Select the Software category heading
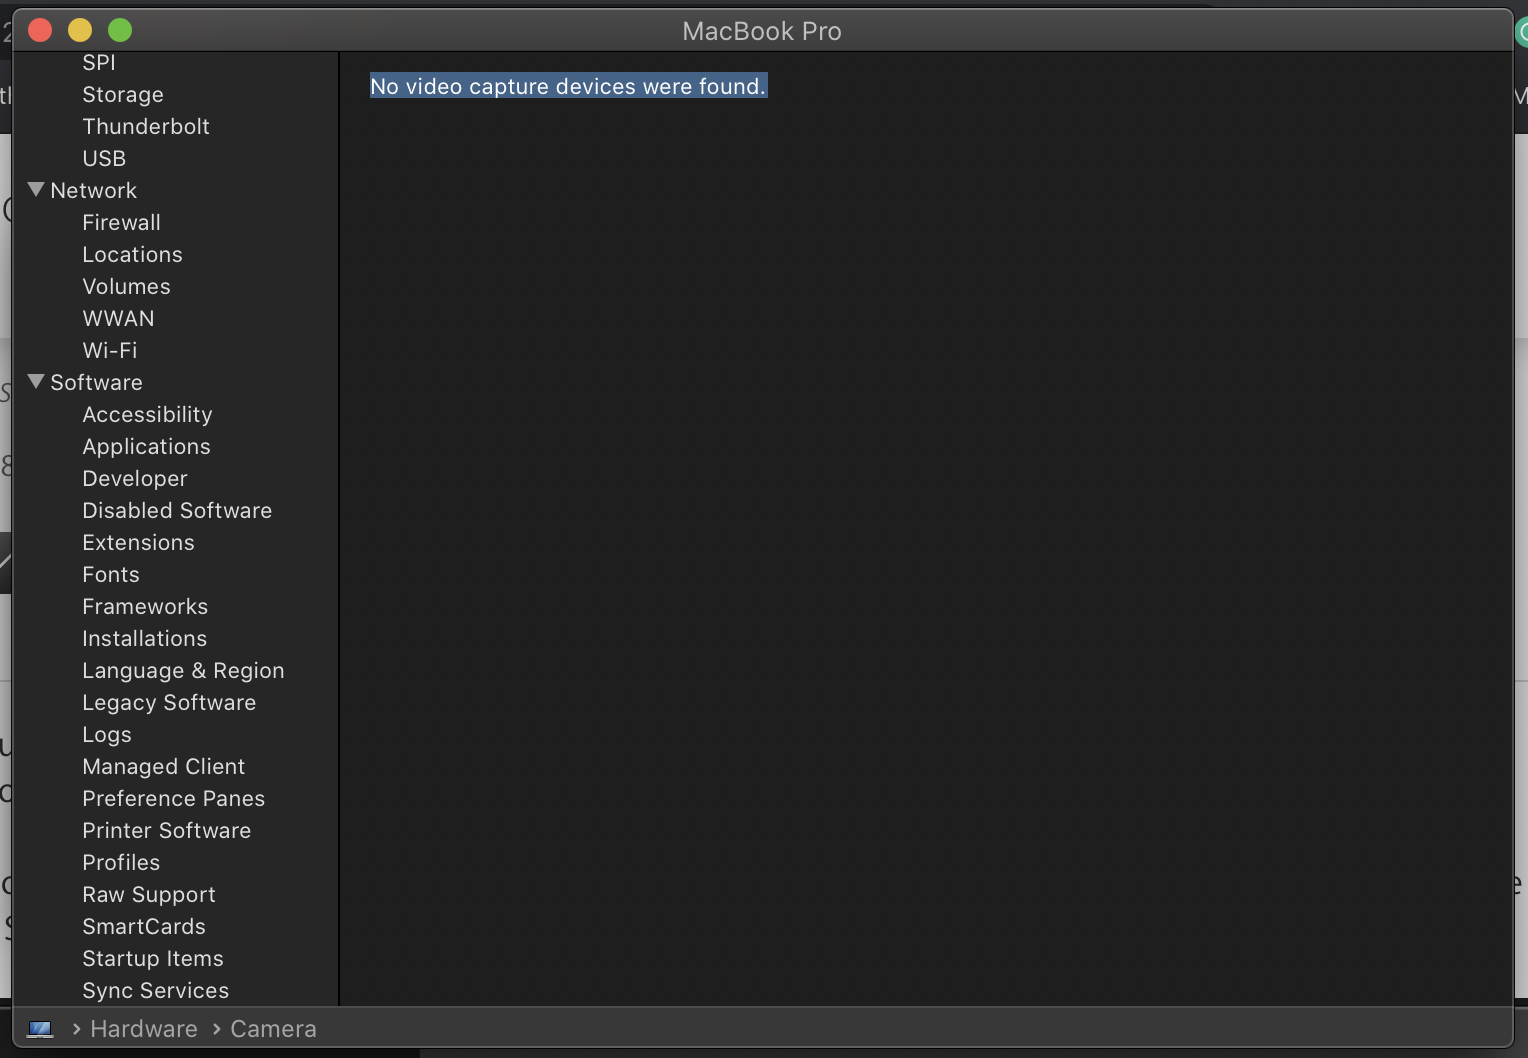Image resolution: width=1528 pixels, height=1058 pixels. [x=96, y=382]
